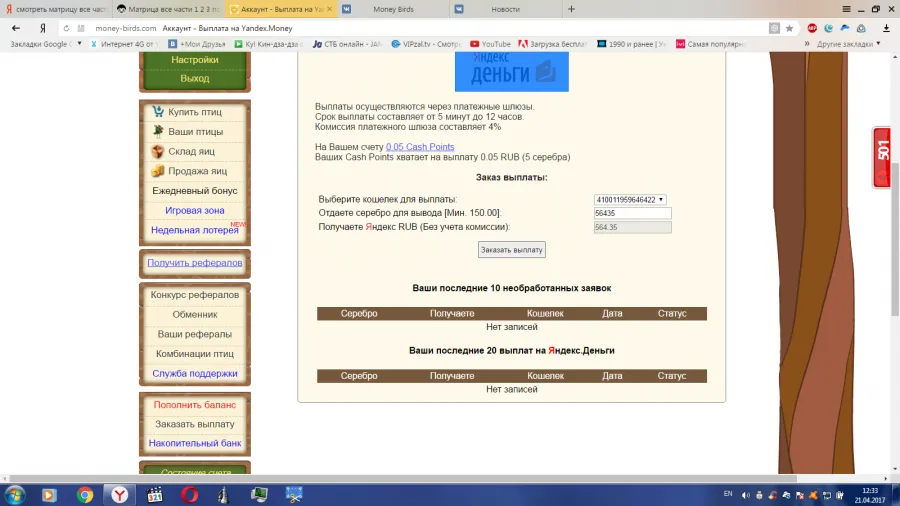
Task: Click the red 501 side badge
Action: point(882,158)
